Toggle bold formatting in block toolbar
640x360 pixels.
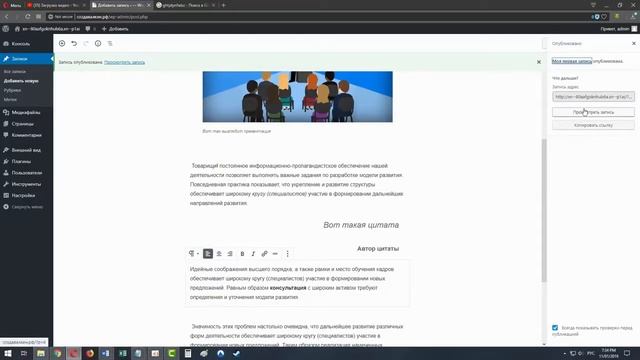pyautogui.click(x=242, y=253)
